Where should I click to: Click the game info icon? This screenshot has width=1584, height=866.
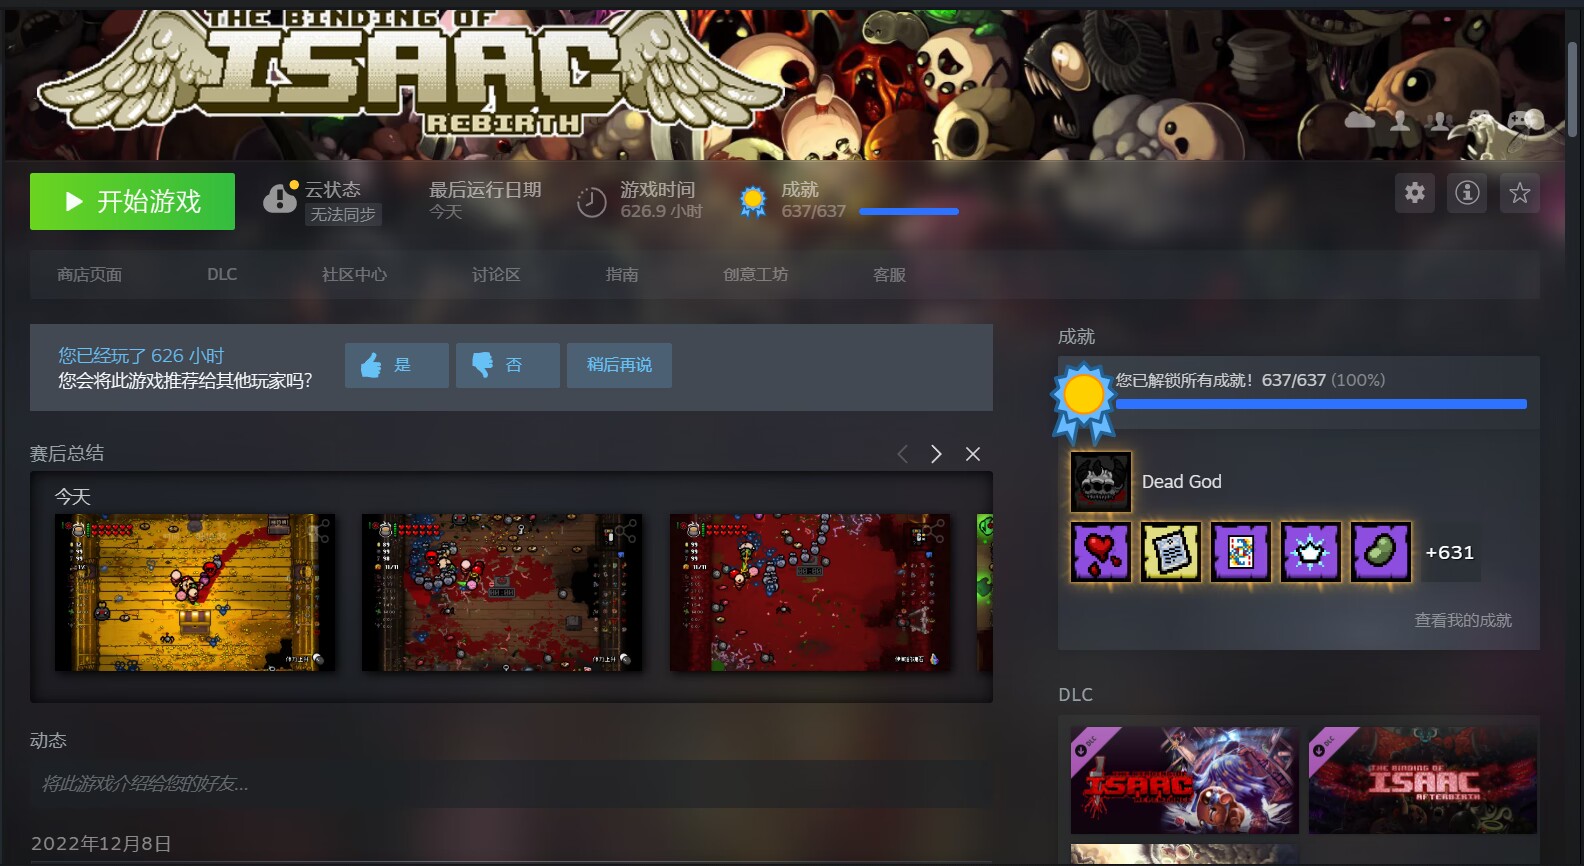coord(1467,193)
